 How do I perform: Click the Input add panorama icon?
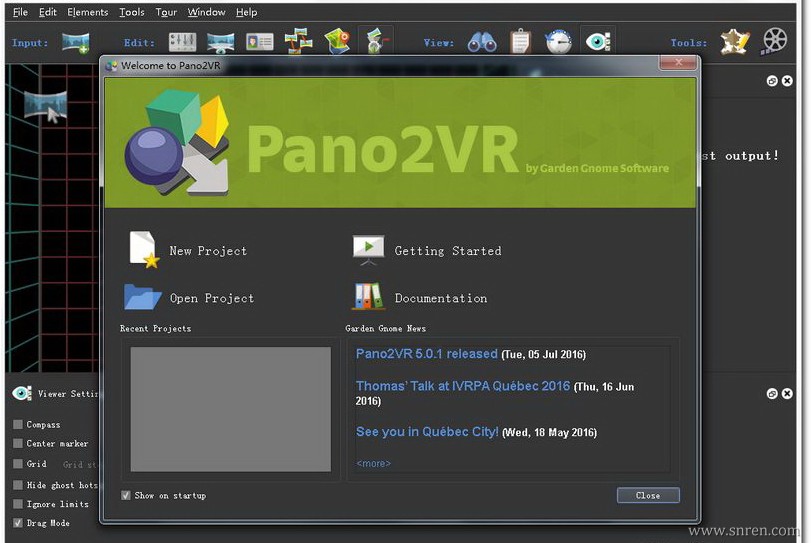[76, 42]
